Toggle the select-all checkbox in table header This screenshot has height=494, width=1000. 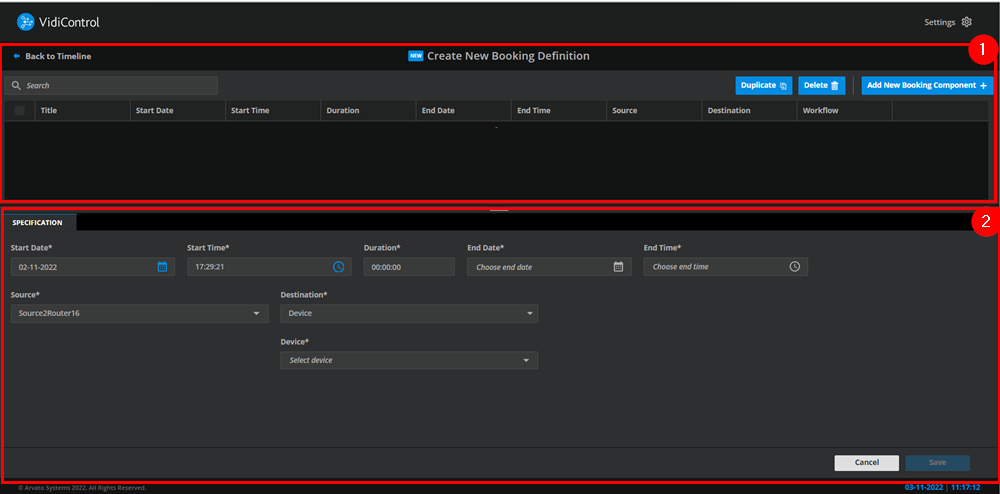(19, 111)
